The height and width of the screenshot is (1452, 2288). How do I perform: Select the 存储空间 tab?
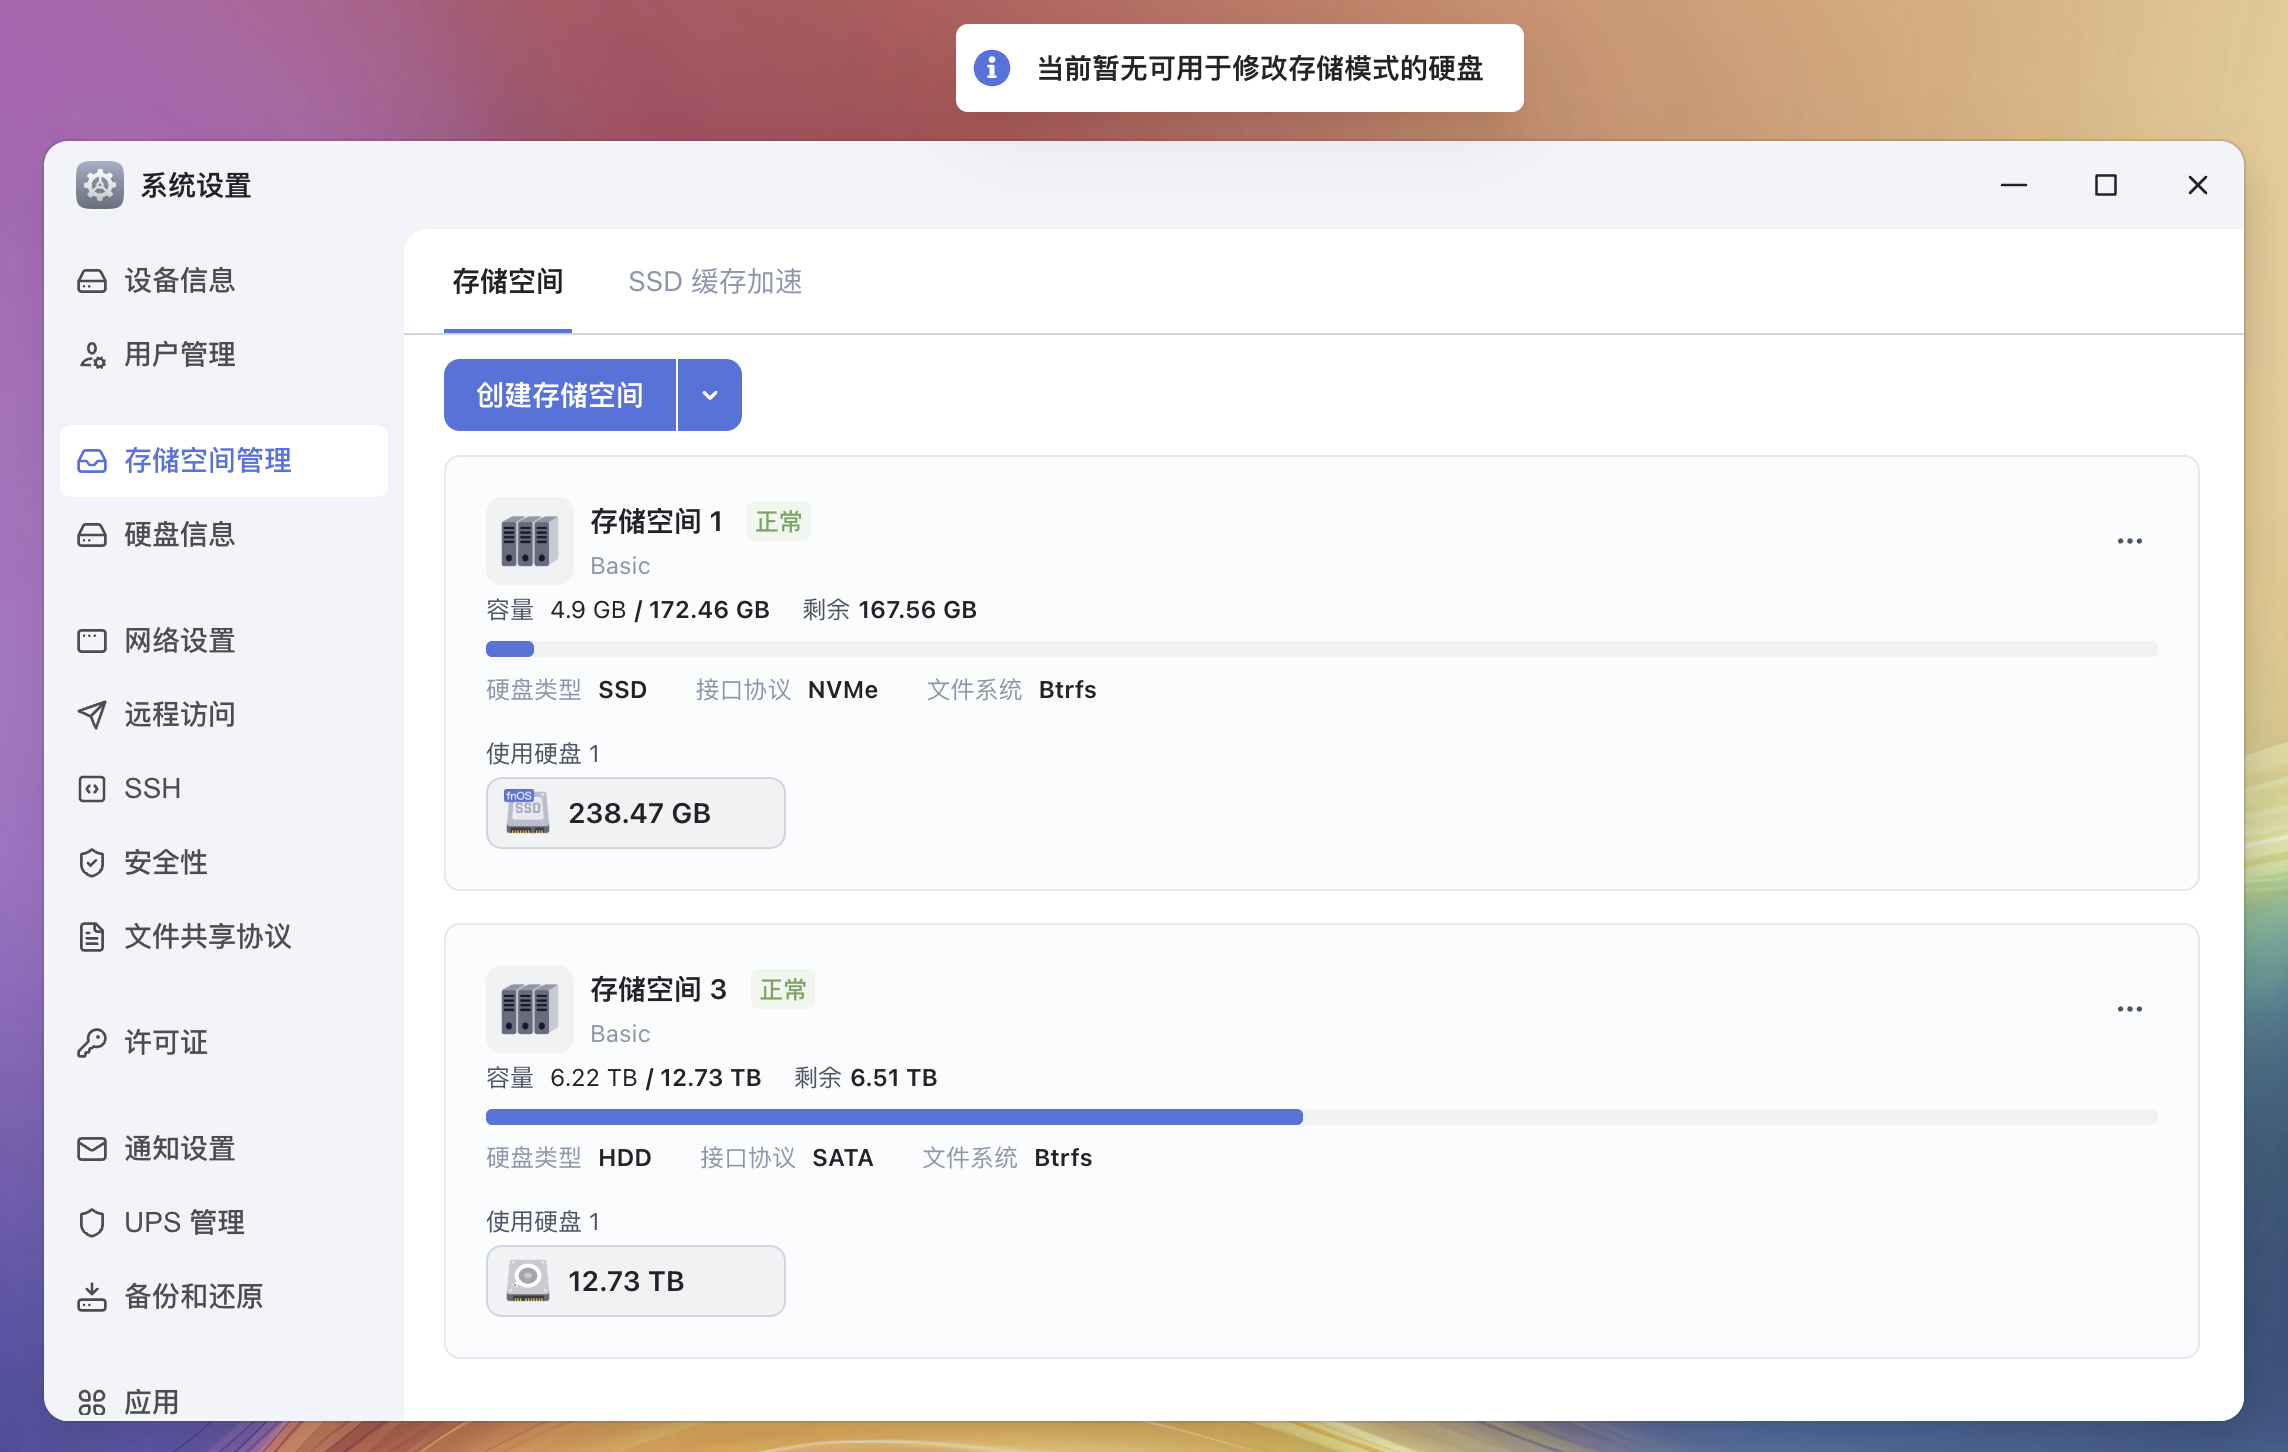pyautogui.click(x=508, y=282)
